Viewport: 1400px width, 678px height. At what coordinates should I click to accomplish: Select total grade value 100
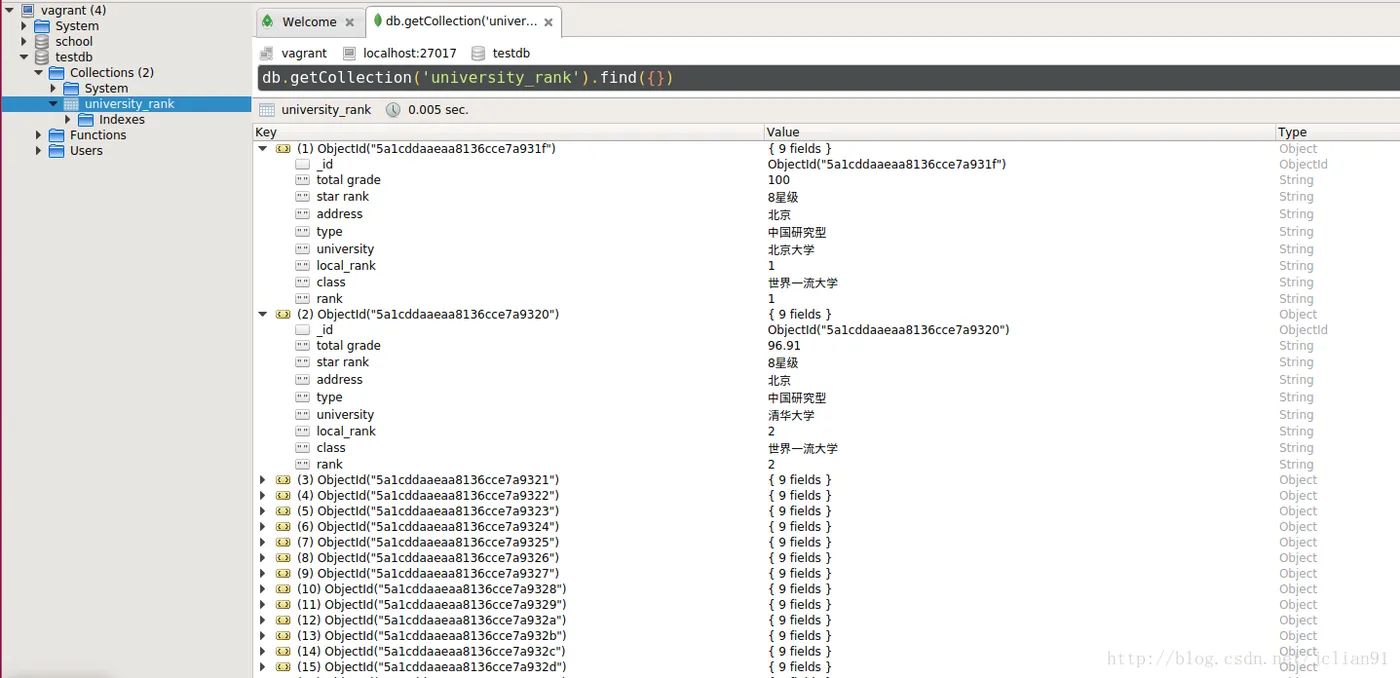(779, 180)
